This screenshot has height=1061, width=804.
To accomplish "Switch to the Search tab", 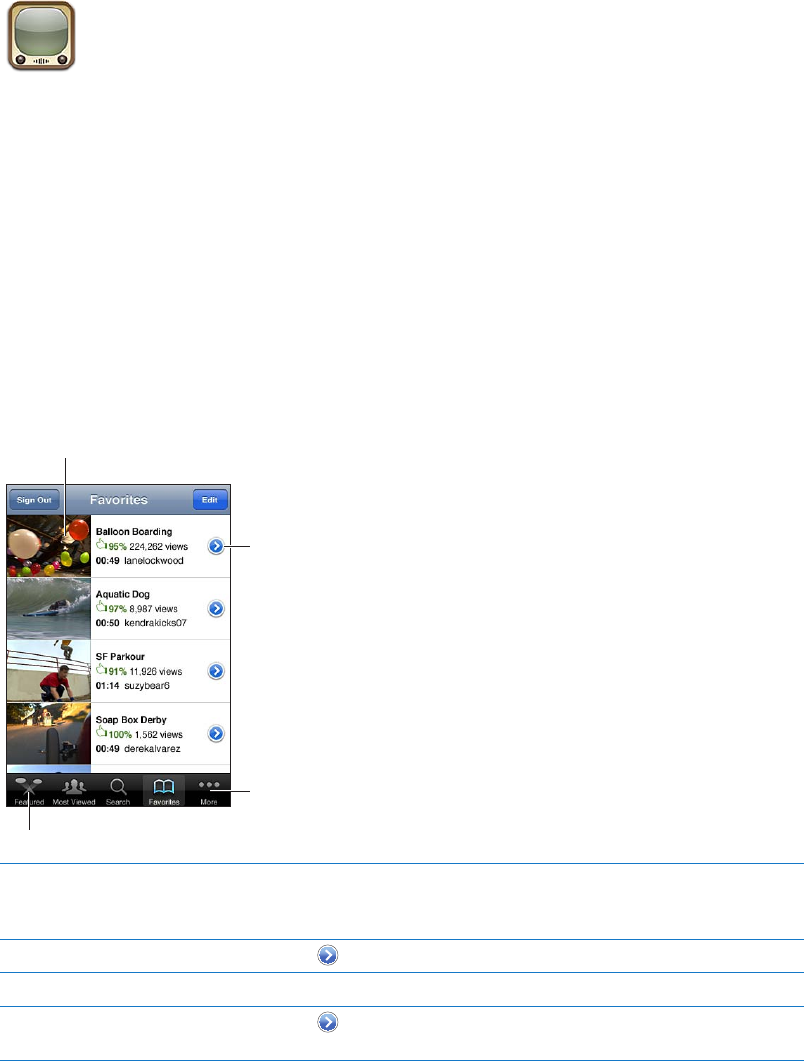I will click(118, 791).
